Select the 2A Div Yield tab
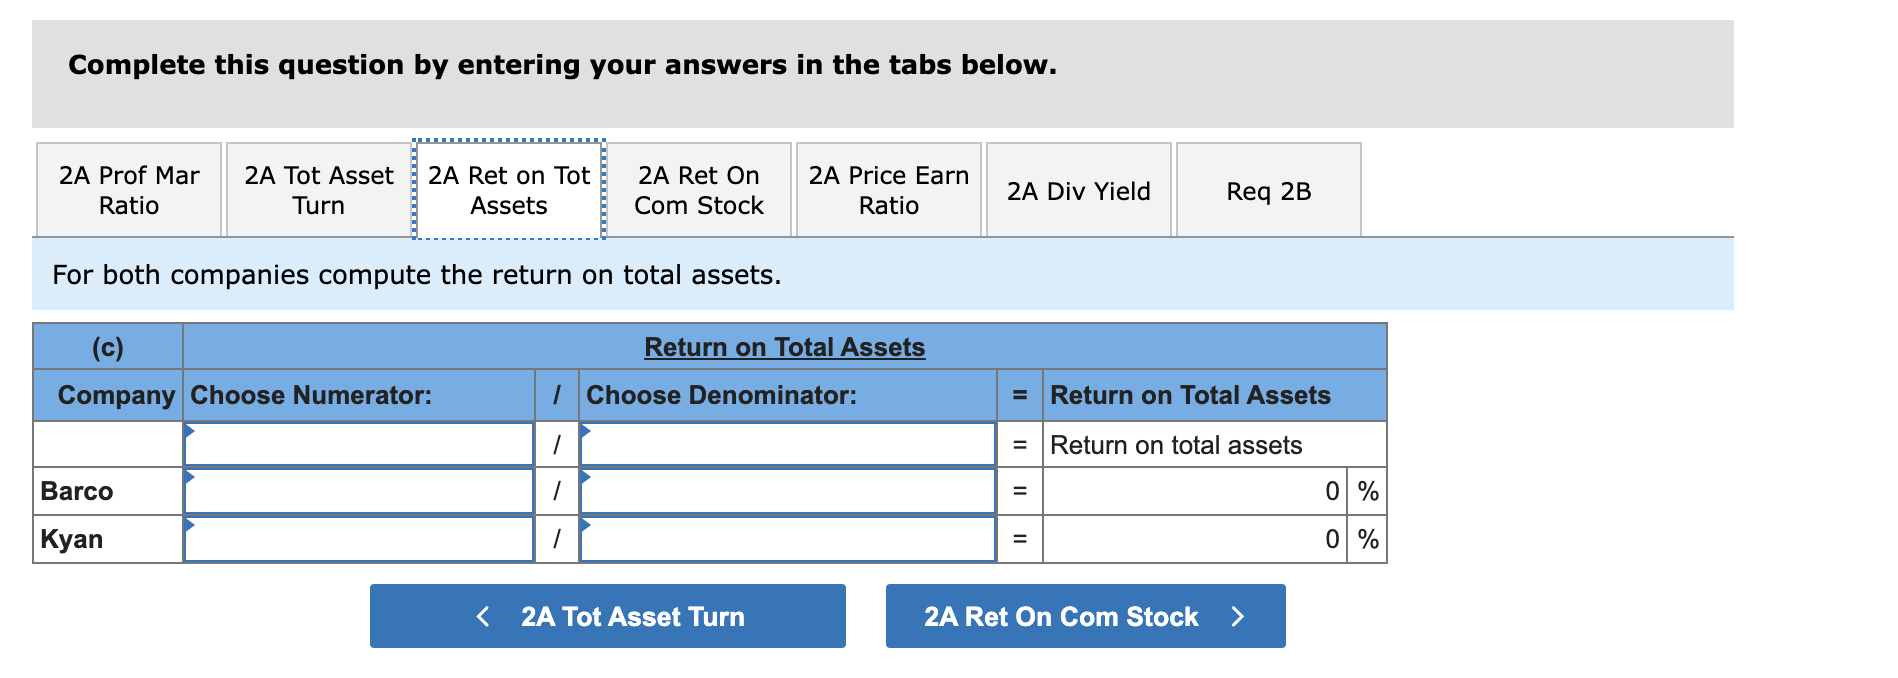Screen dimensions: 1898x678 click(x=1078, y=189)
